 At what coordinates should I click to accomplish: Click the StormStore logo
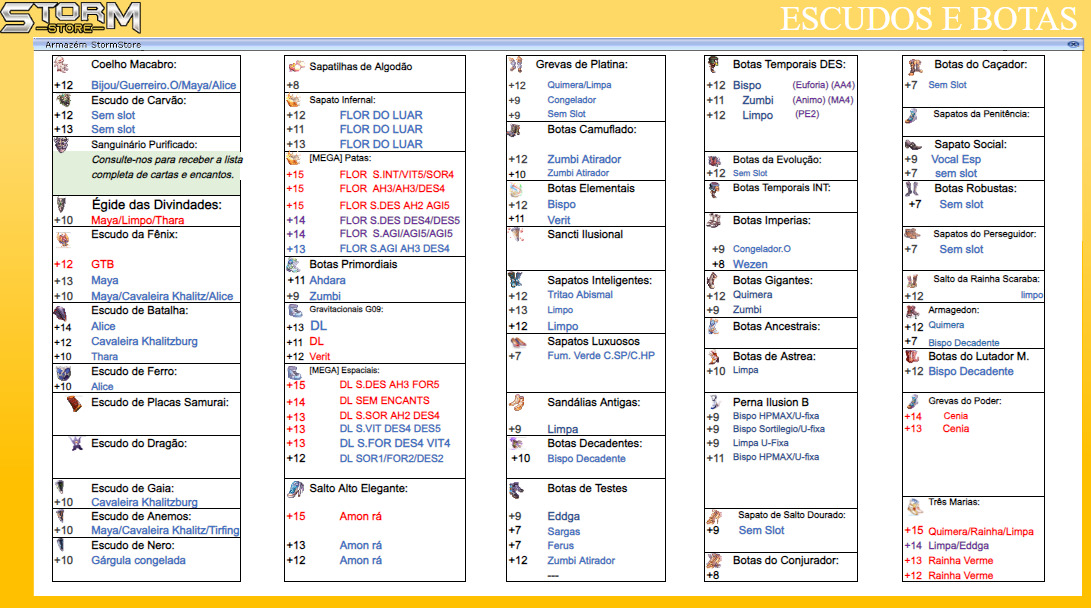coord(70,18)
